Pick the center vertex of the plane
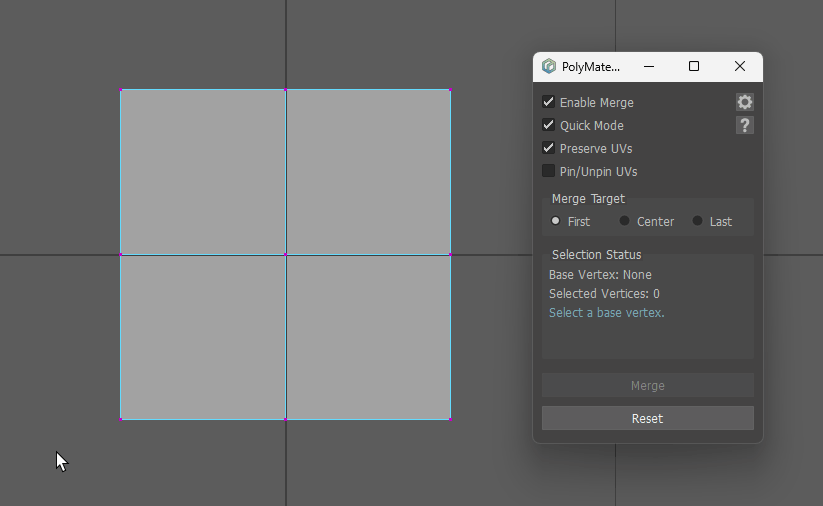823x506 pixels. (x=286, y=255)
